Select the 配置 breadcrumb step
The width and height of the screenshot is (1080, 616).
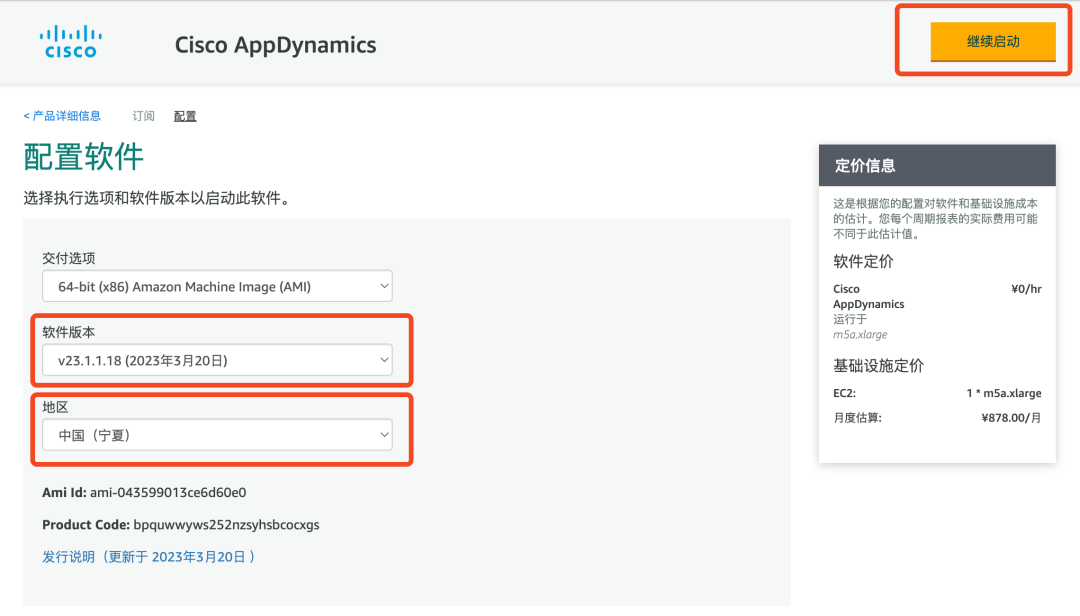(x=185, y=116)
